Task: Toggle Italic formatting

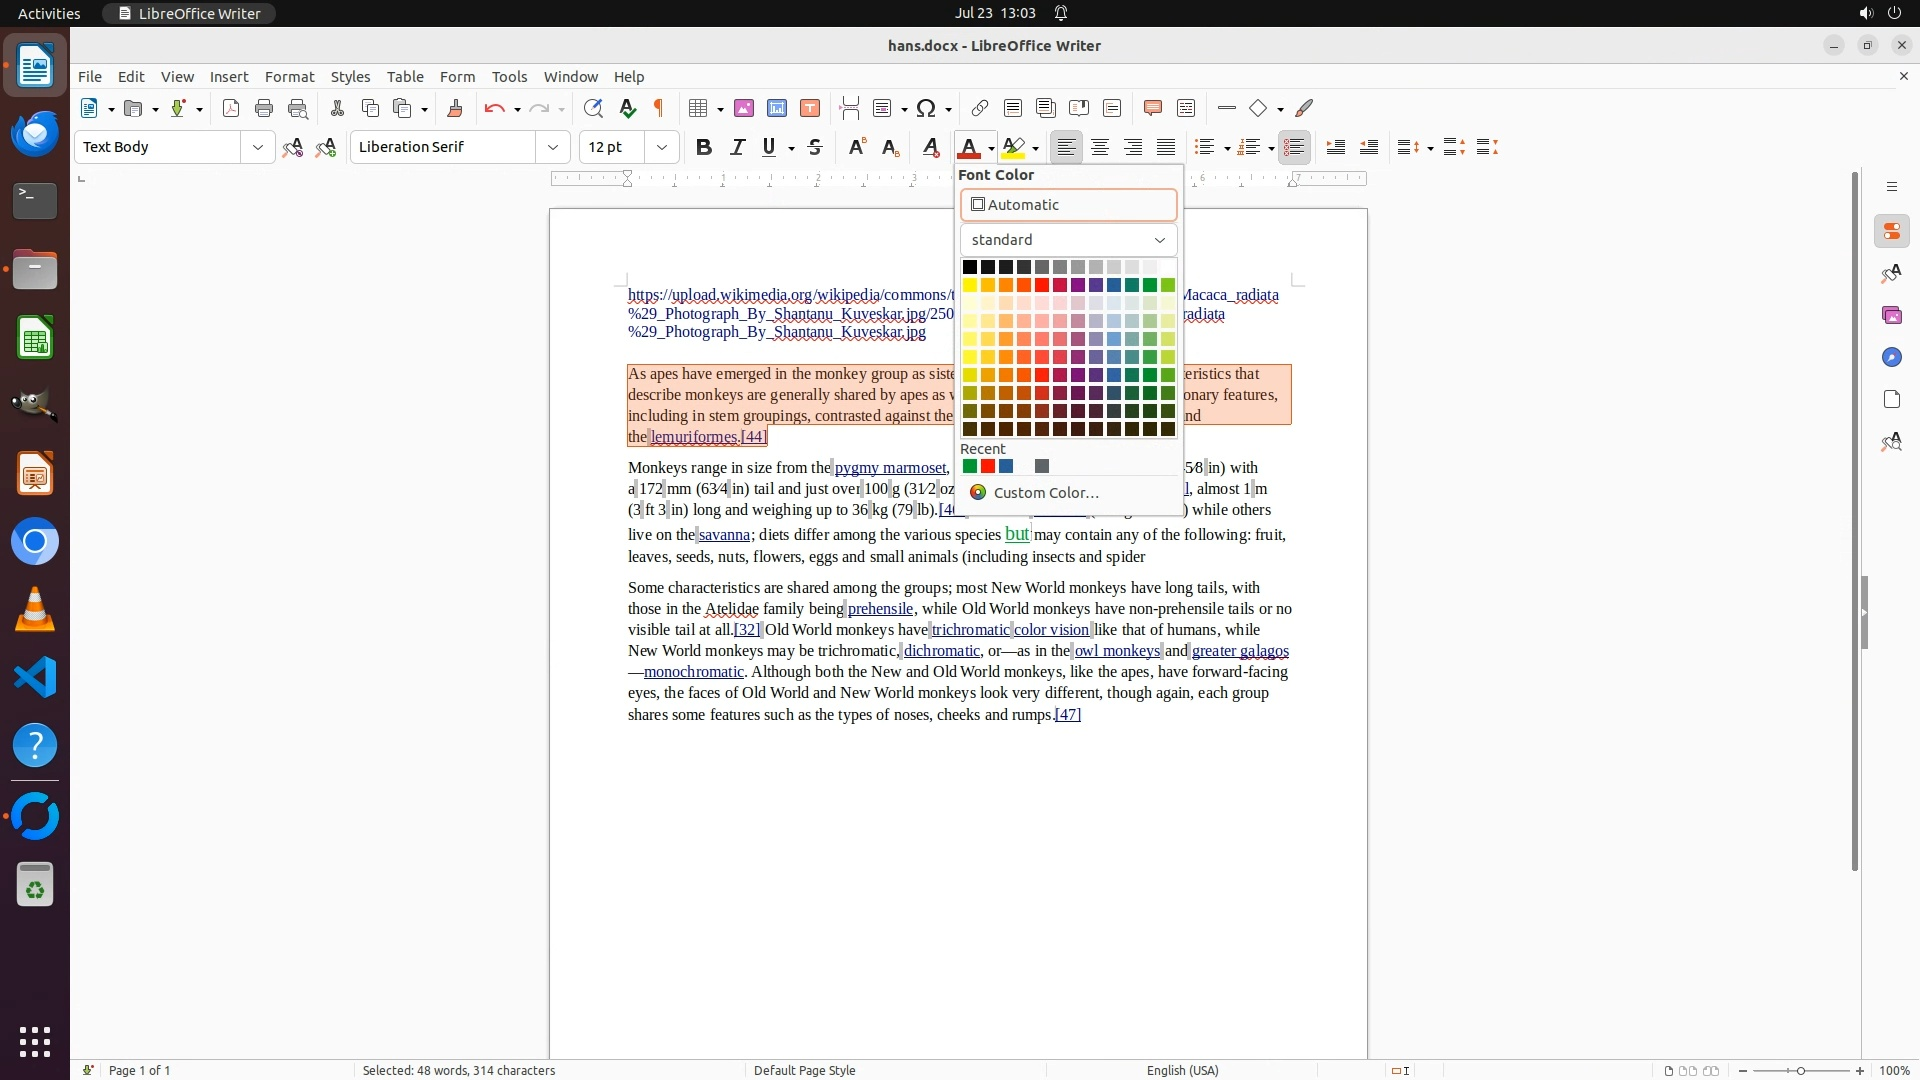Action: tap(737, 147)
